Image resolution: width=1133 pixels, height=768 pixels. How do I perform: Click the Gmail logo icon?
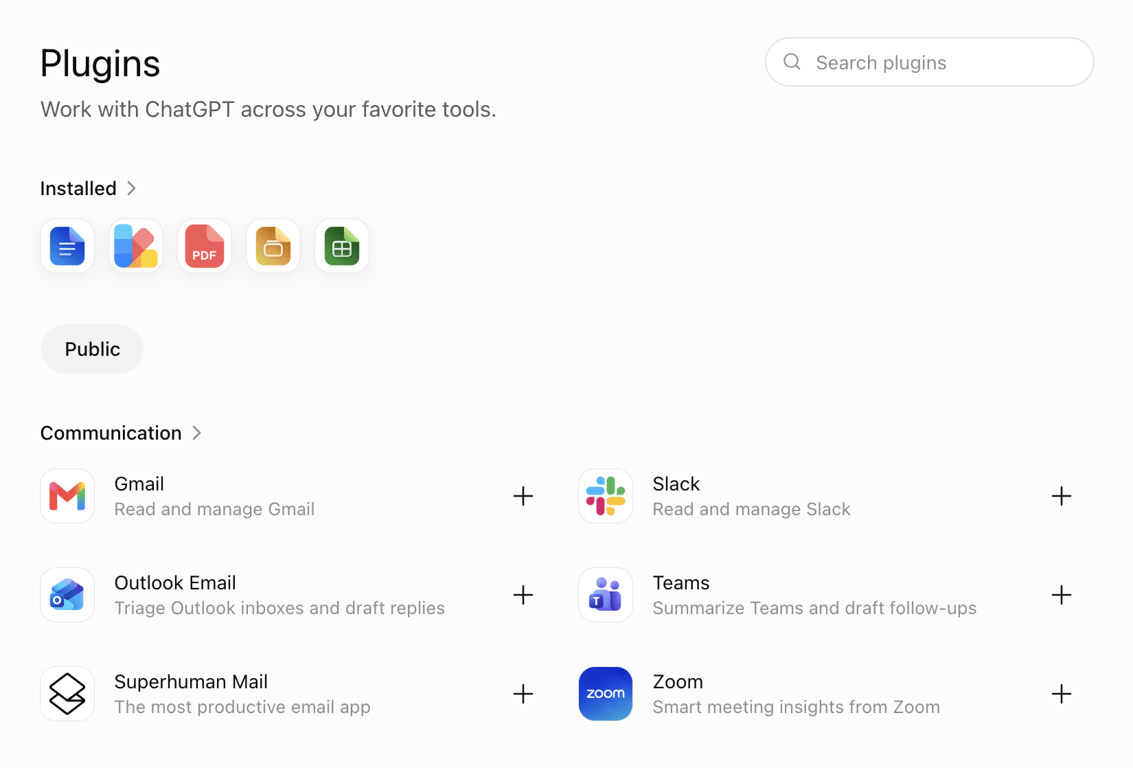(67, 496)
